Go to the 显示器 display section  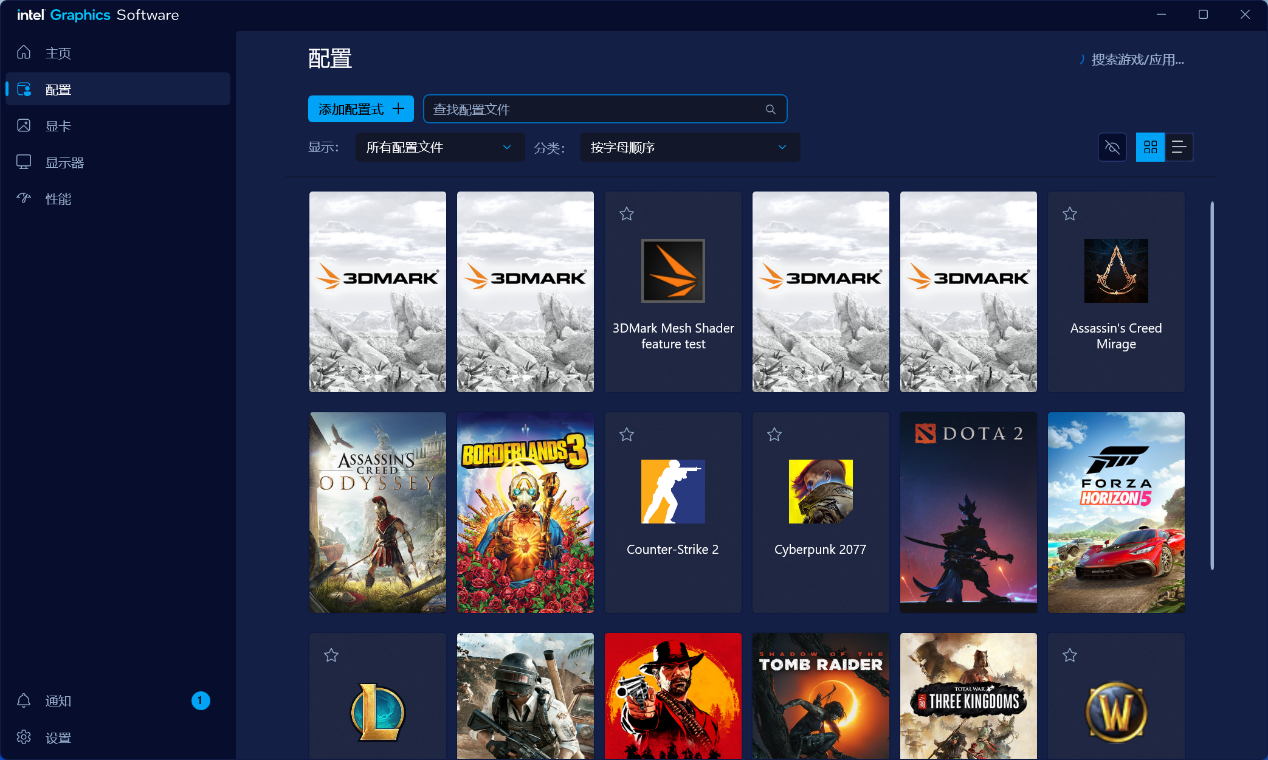118,162
